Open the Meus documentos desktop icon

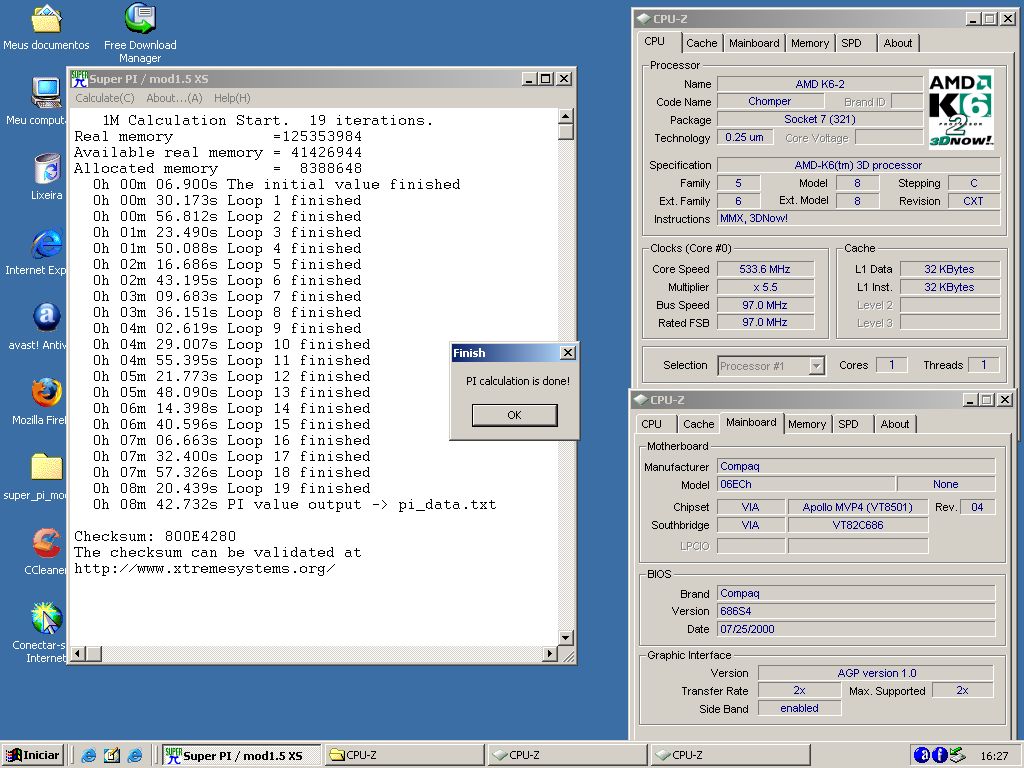pos(46,20)
